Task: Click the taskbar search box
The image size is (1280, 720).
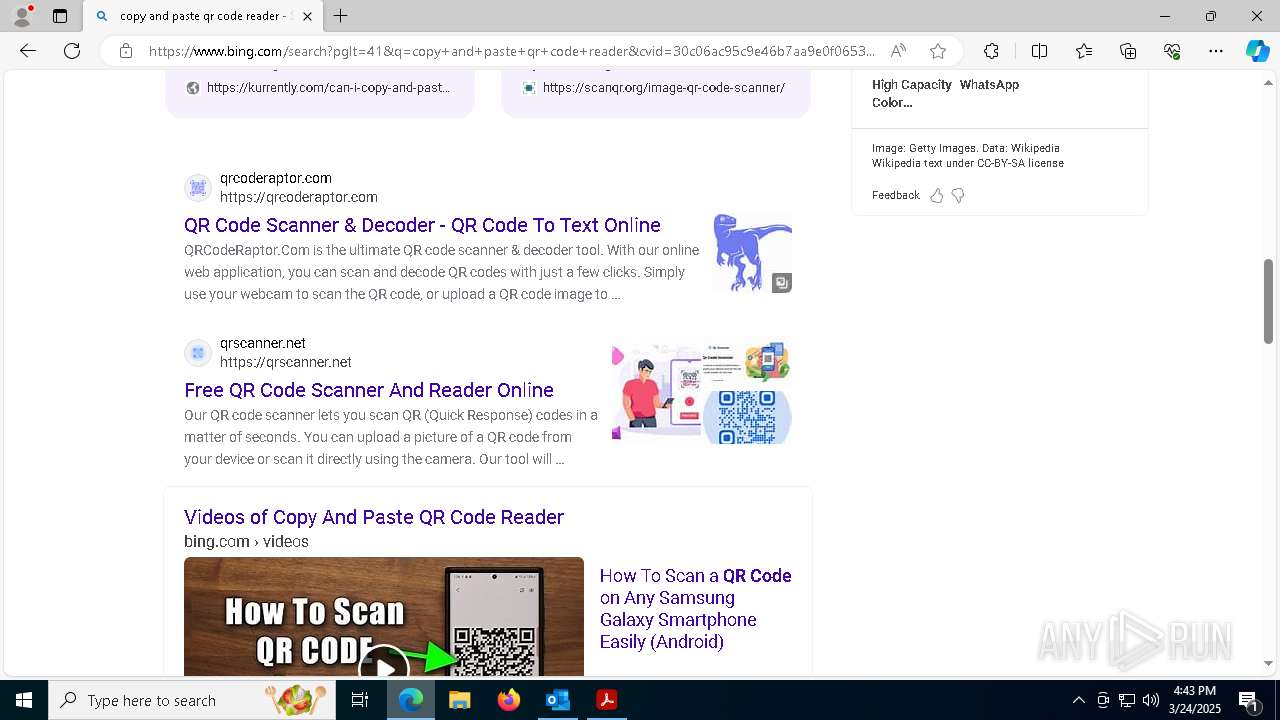Action: 192,700
